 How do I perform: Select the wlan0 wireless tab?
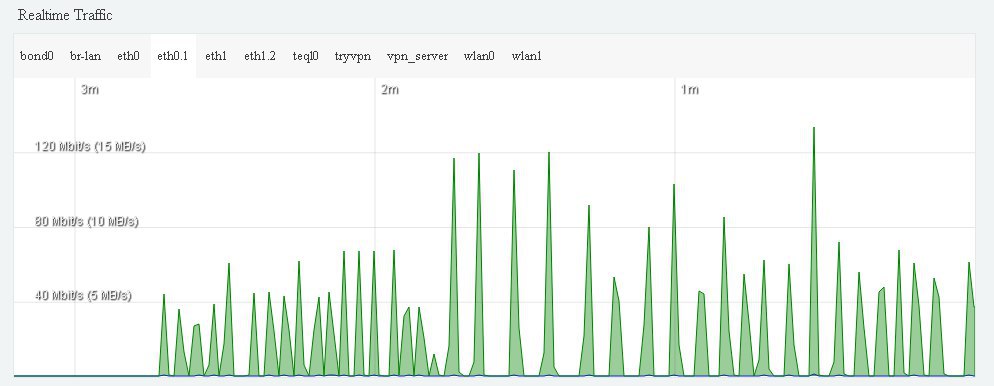click(479, 56)
